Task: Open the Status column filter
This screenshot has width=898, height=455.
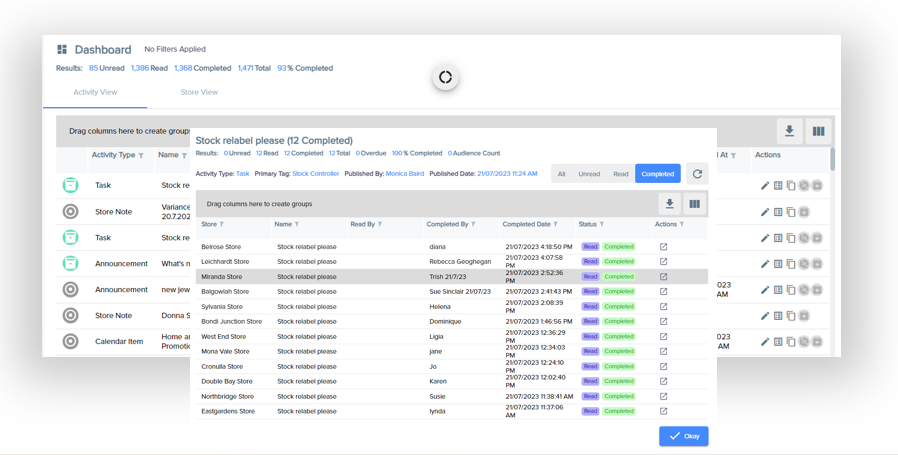Action: tap(602, 225)
